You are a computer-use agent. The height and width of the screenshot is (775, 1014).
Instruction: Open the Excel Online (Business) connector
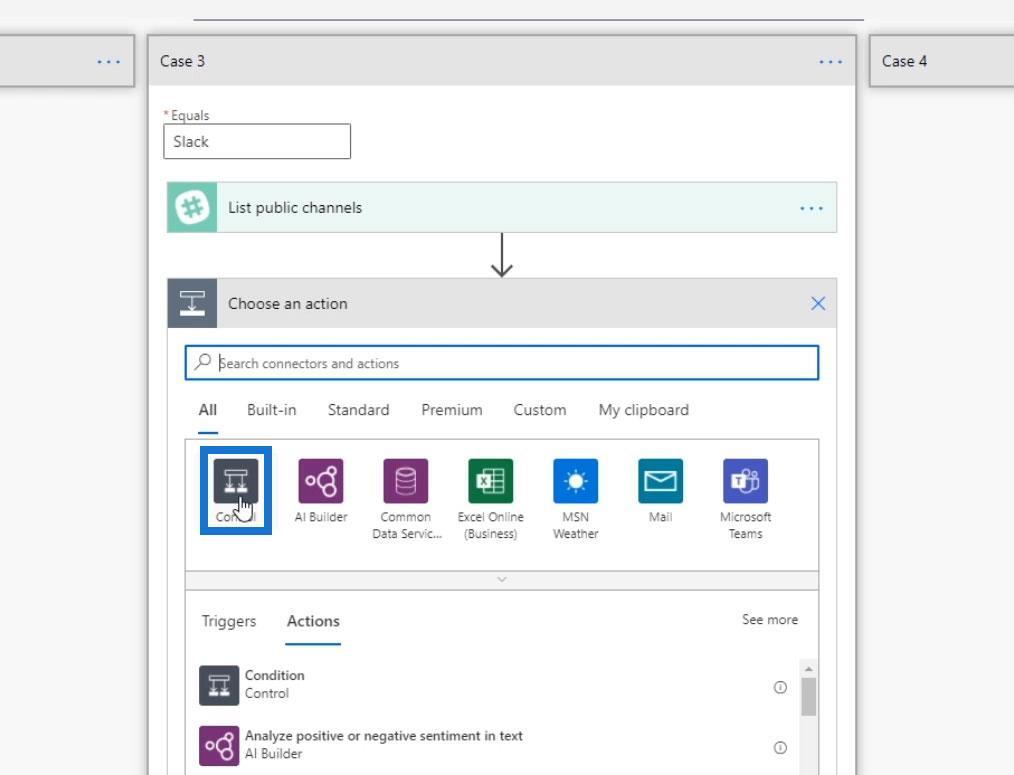click(490, 481)
